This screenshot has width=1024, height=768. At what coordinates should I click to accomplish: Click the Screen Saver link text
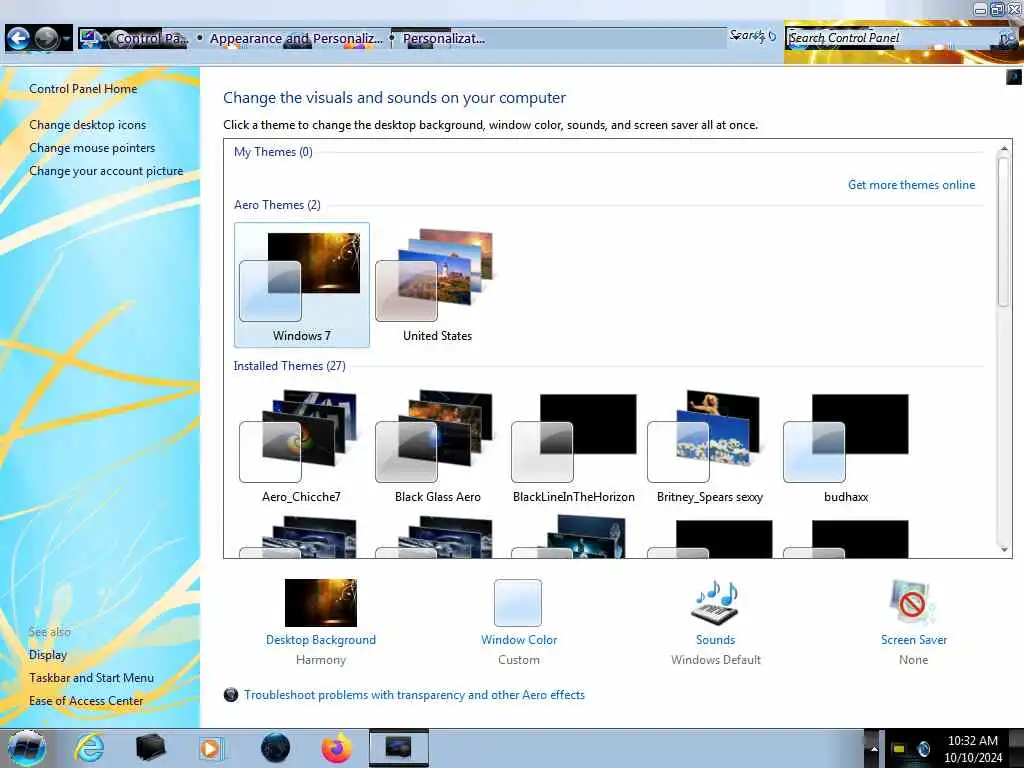point(914,640)
